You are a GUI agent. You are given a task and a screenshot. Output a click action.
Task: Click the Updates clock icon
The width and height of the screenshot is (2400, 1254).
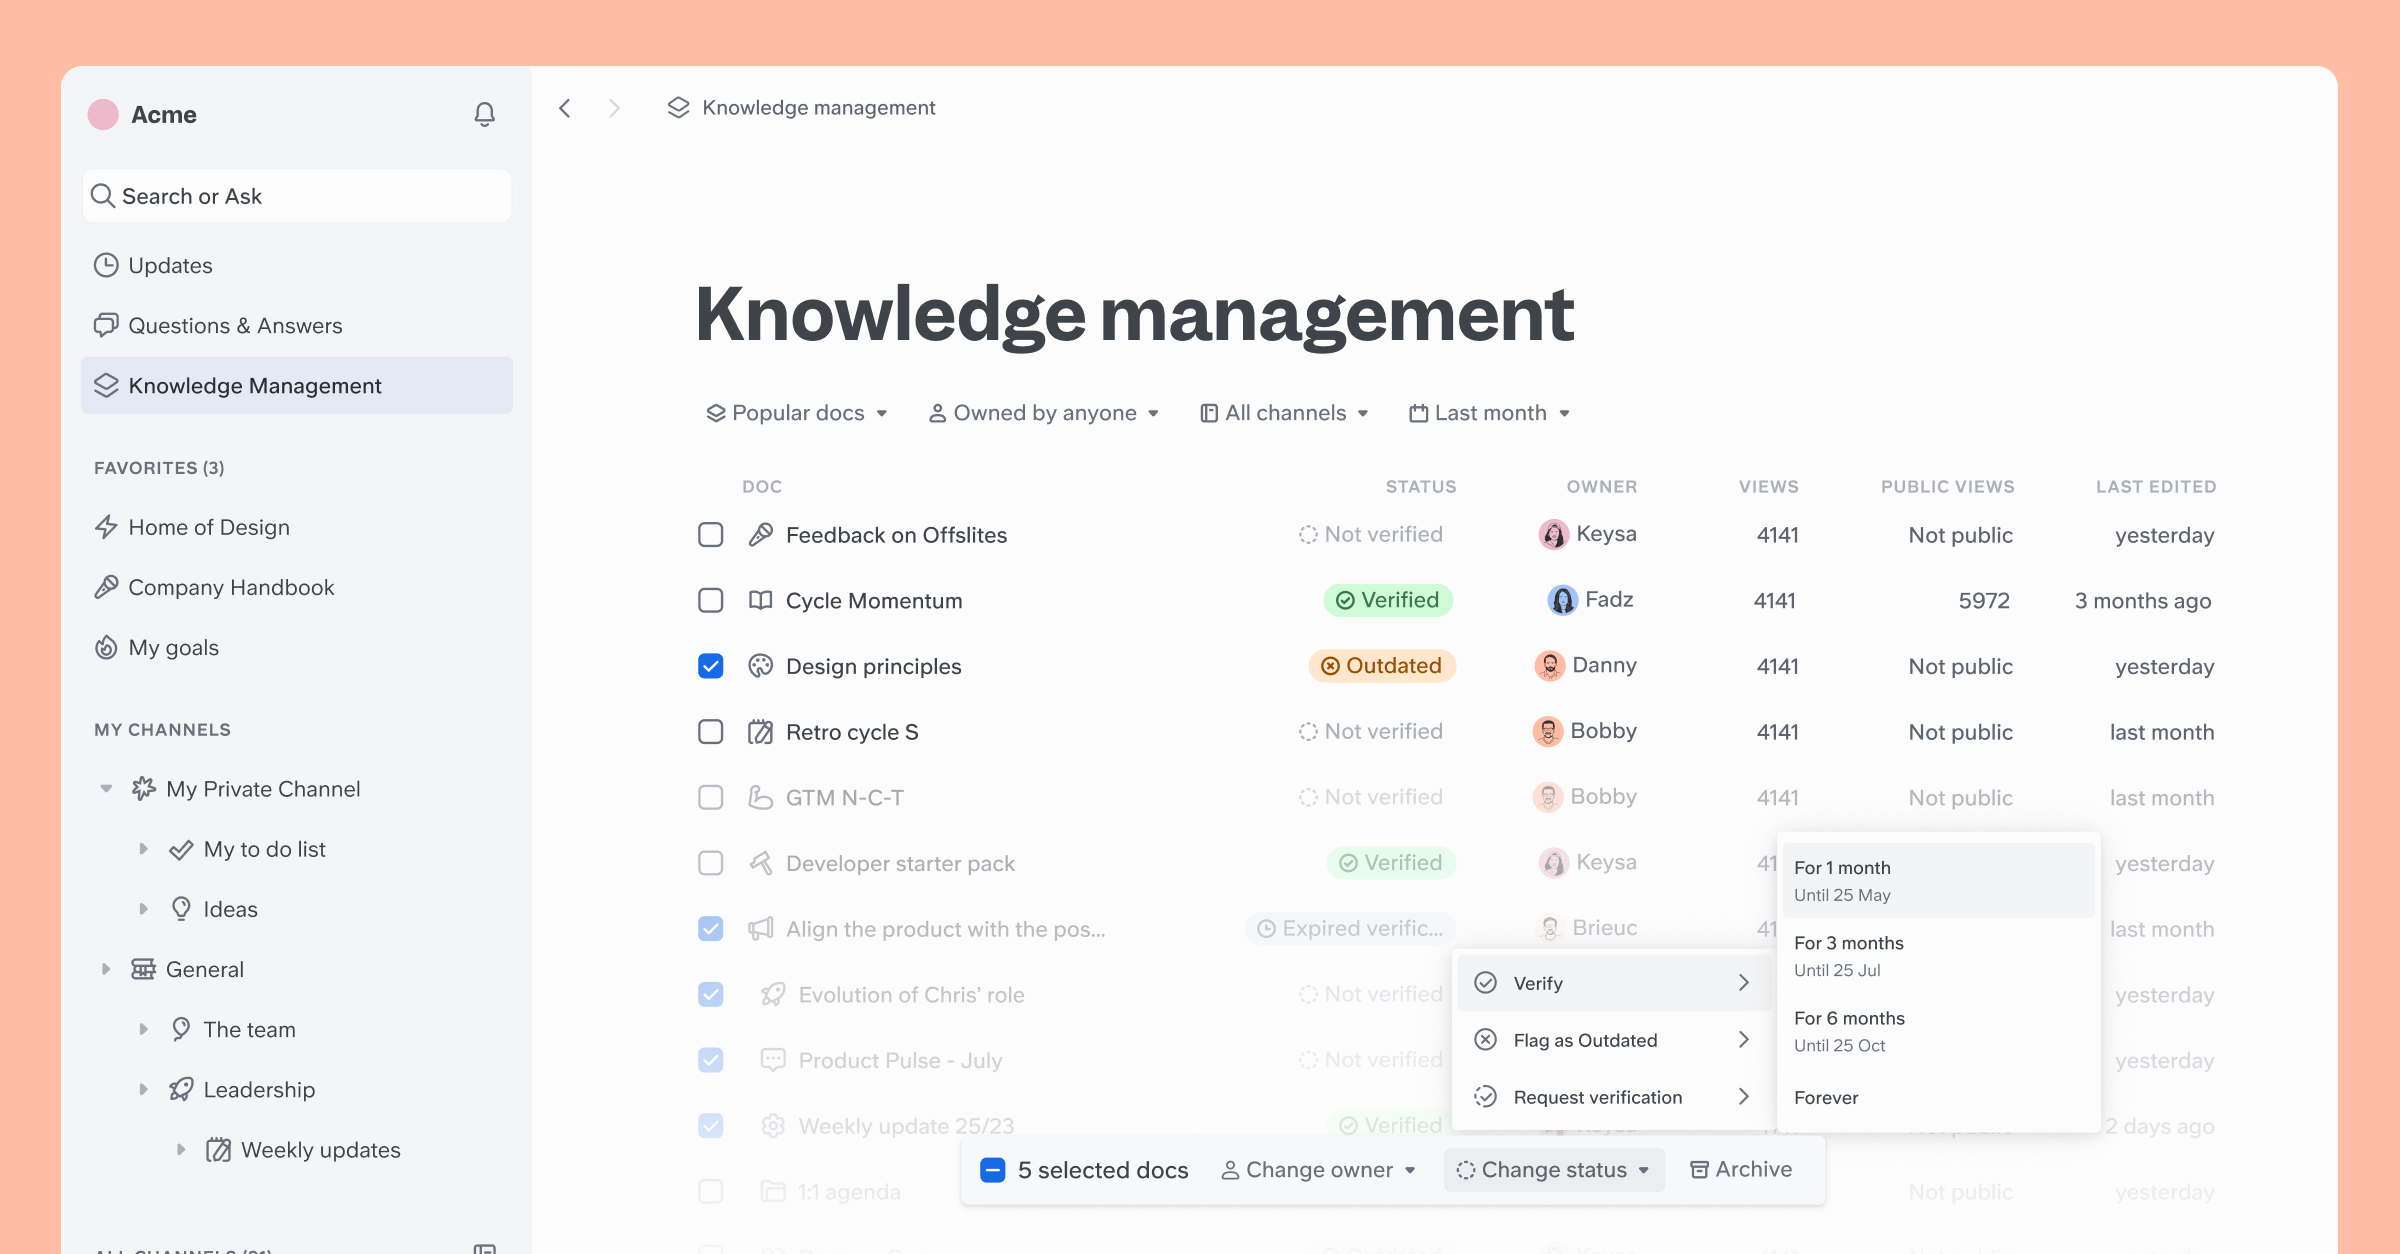coord(106,265)
